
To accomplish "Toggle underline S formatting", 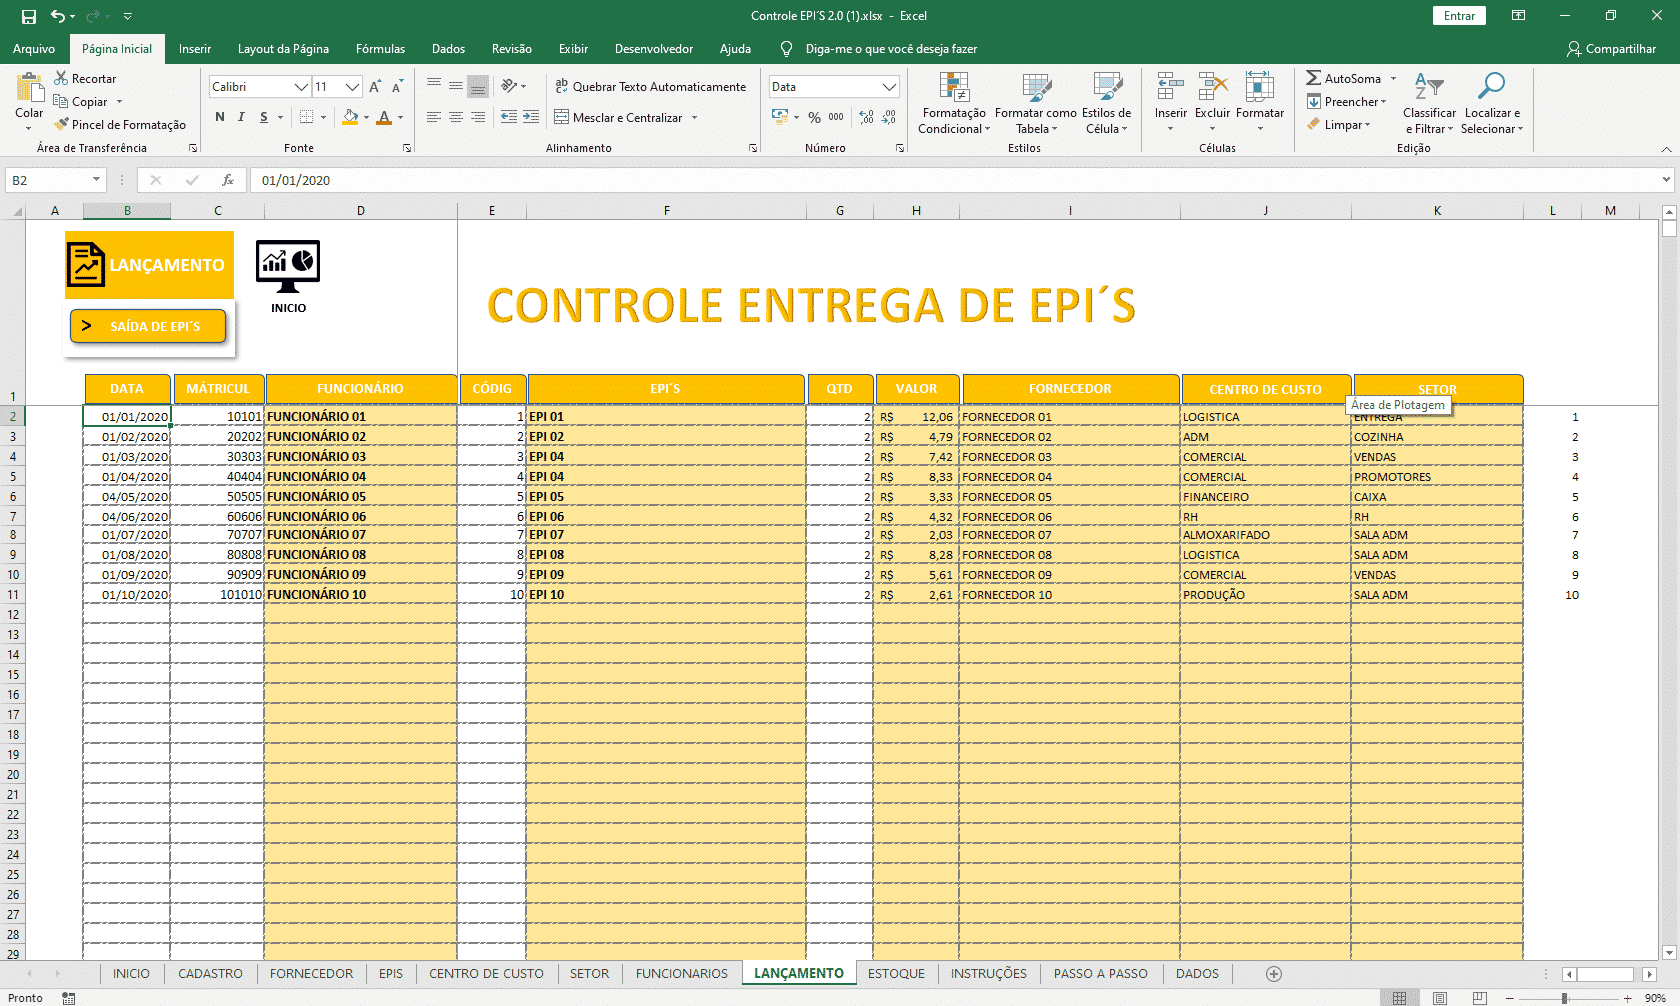I will coord(264,117).
